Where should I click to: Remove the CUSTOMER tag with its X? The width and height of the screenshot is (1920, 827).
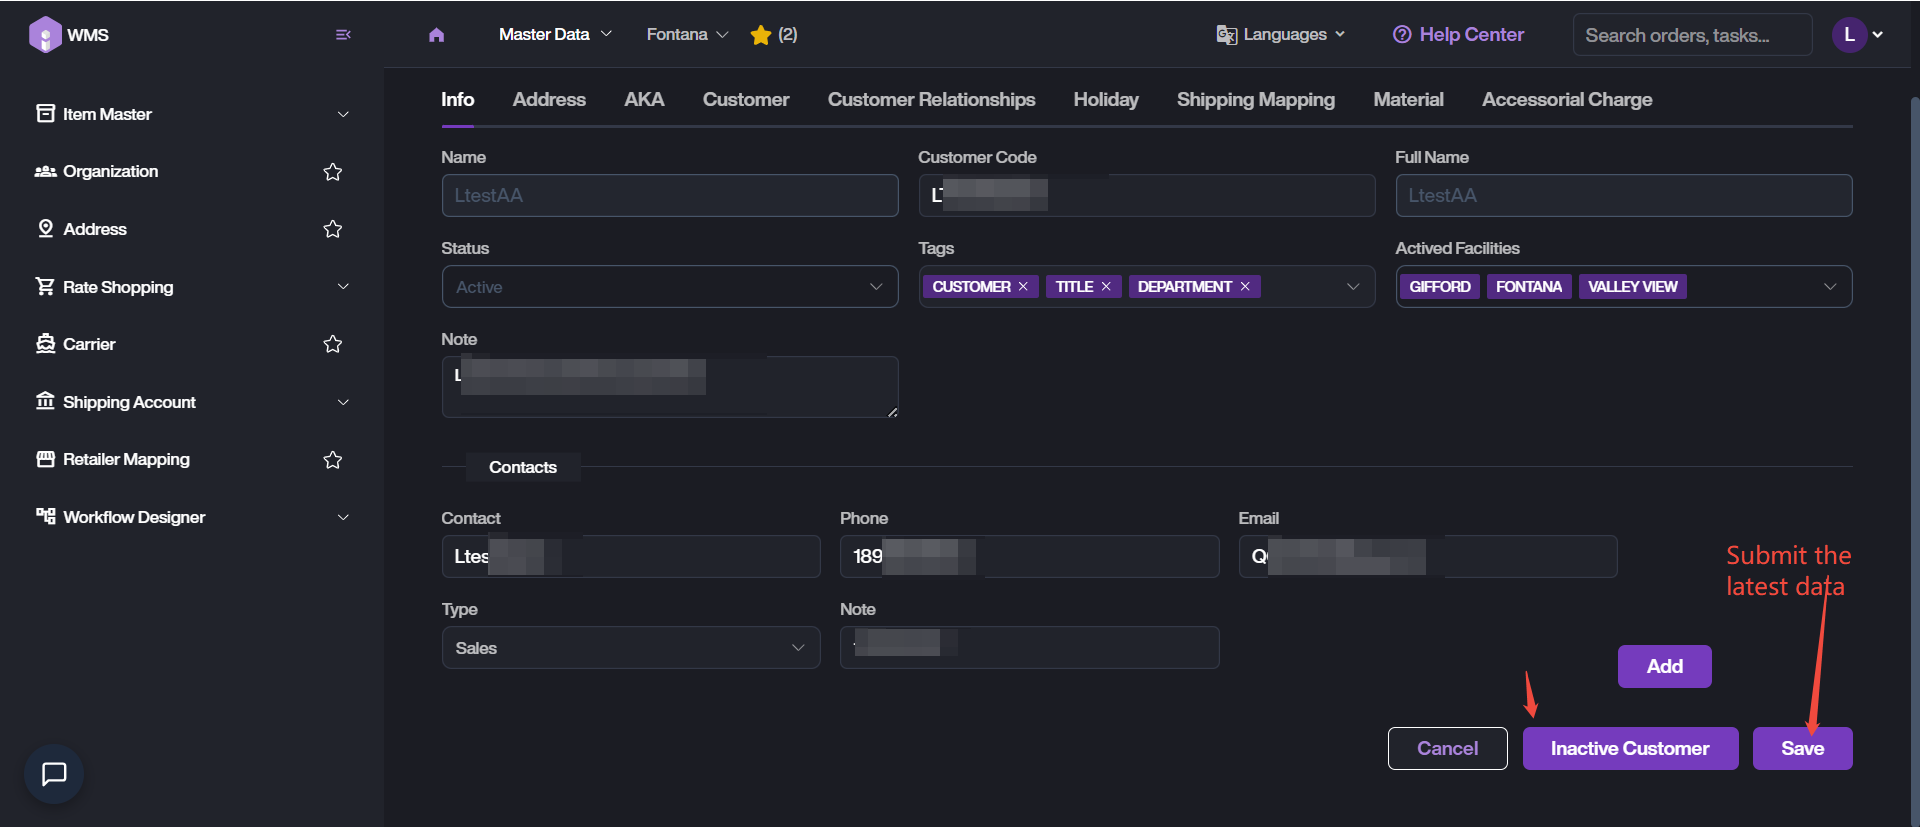click(1023, 287)
